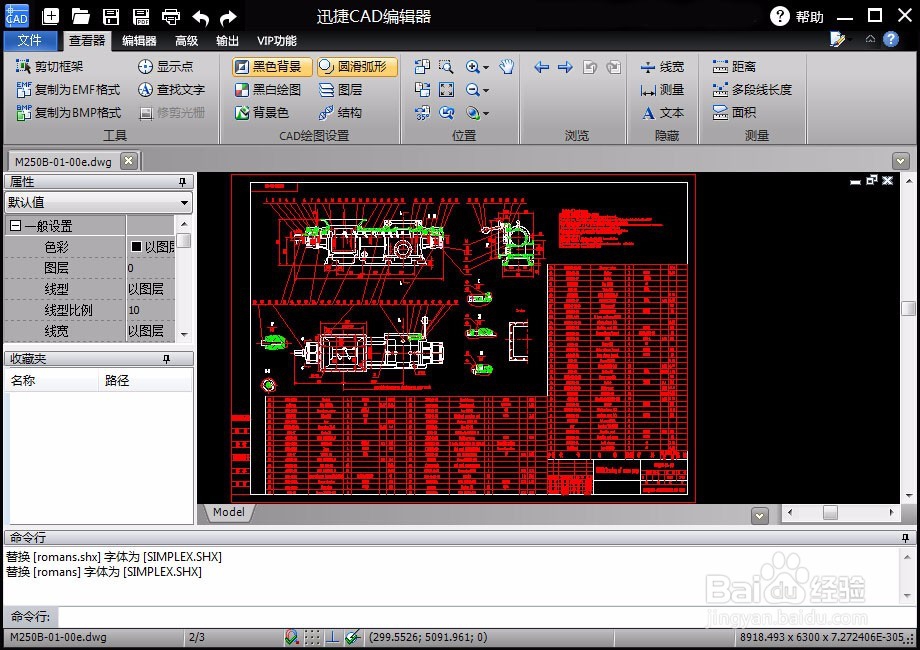Click the 帮助 help button
920x650 pixels.
pyautogui.click(x=797, y=16)
